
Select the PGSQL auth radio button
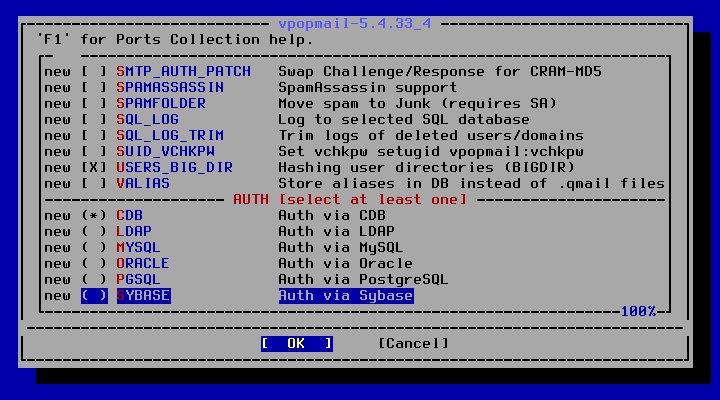pyautogui.click(x=94, y=280)
